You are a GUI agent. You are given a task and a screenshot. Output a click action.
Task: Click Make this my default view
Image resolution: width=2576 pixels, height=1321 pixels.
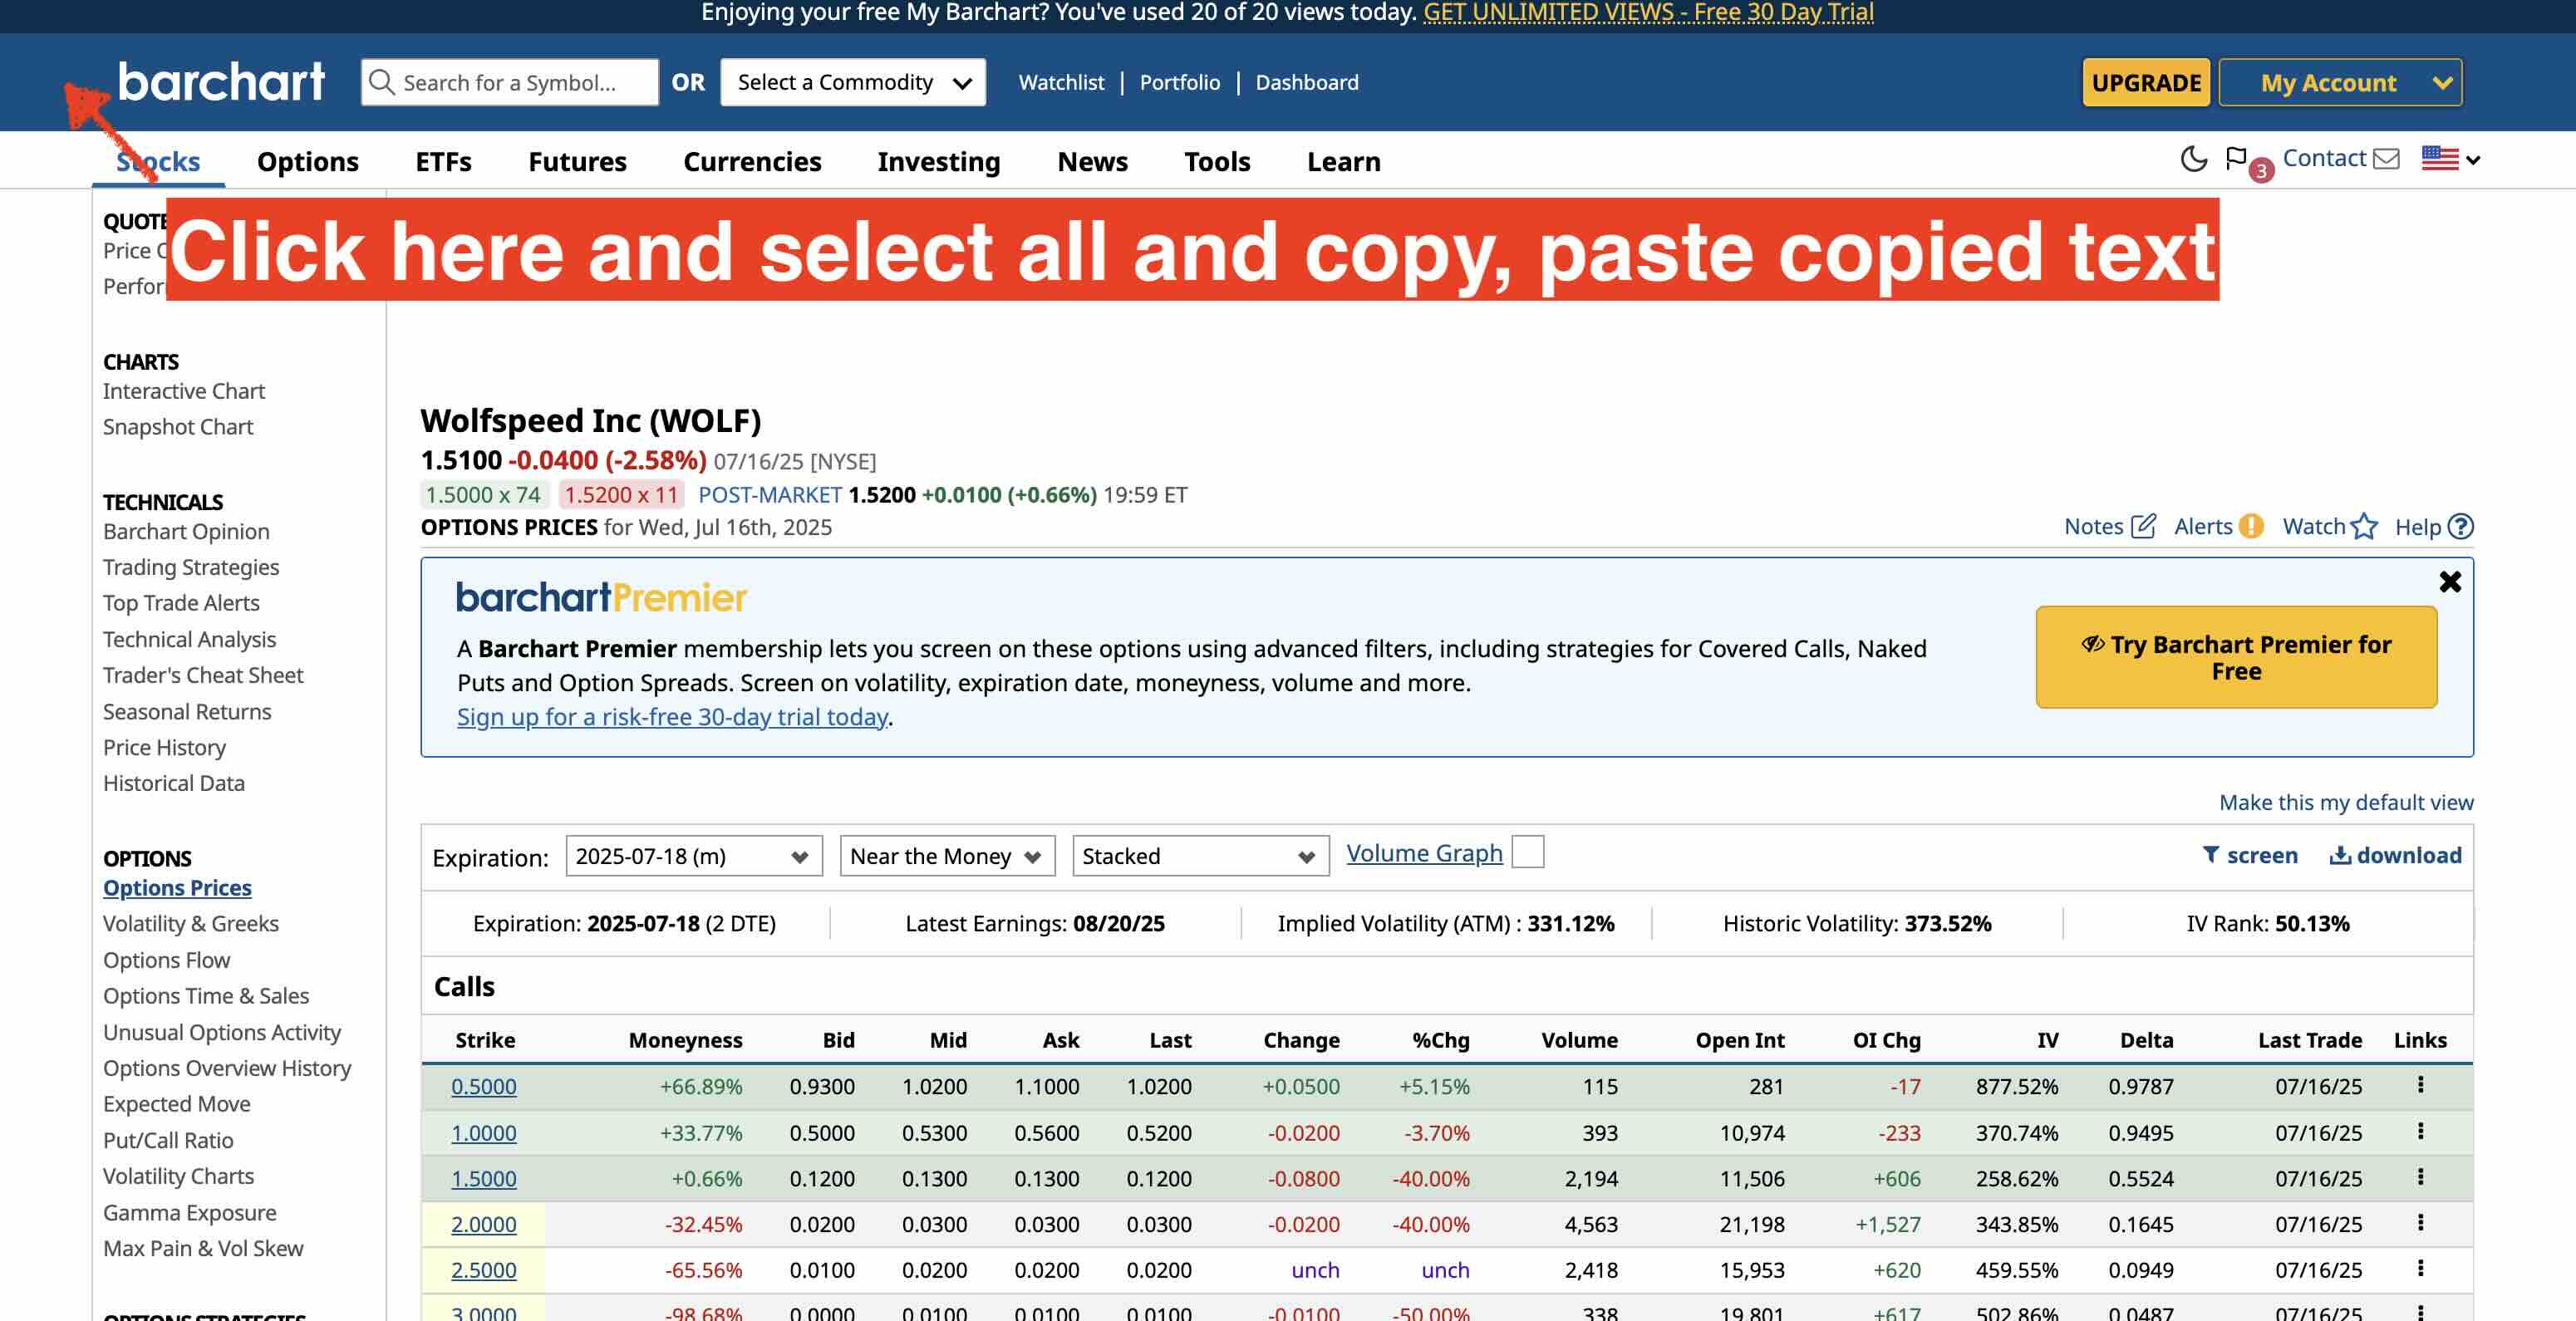click(2346, 802)
